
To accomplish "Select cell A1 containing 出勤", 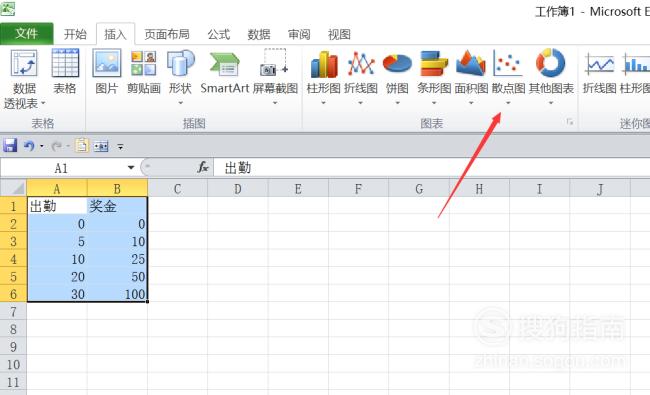I will (x=57, y=206).
